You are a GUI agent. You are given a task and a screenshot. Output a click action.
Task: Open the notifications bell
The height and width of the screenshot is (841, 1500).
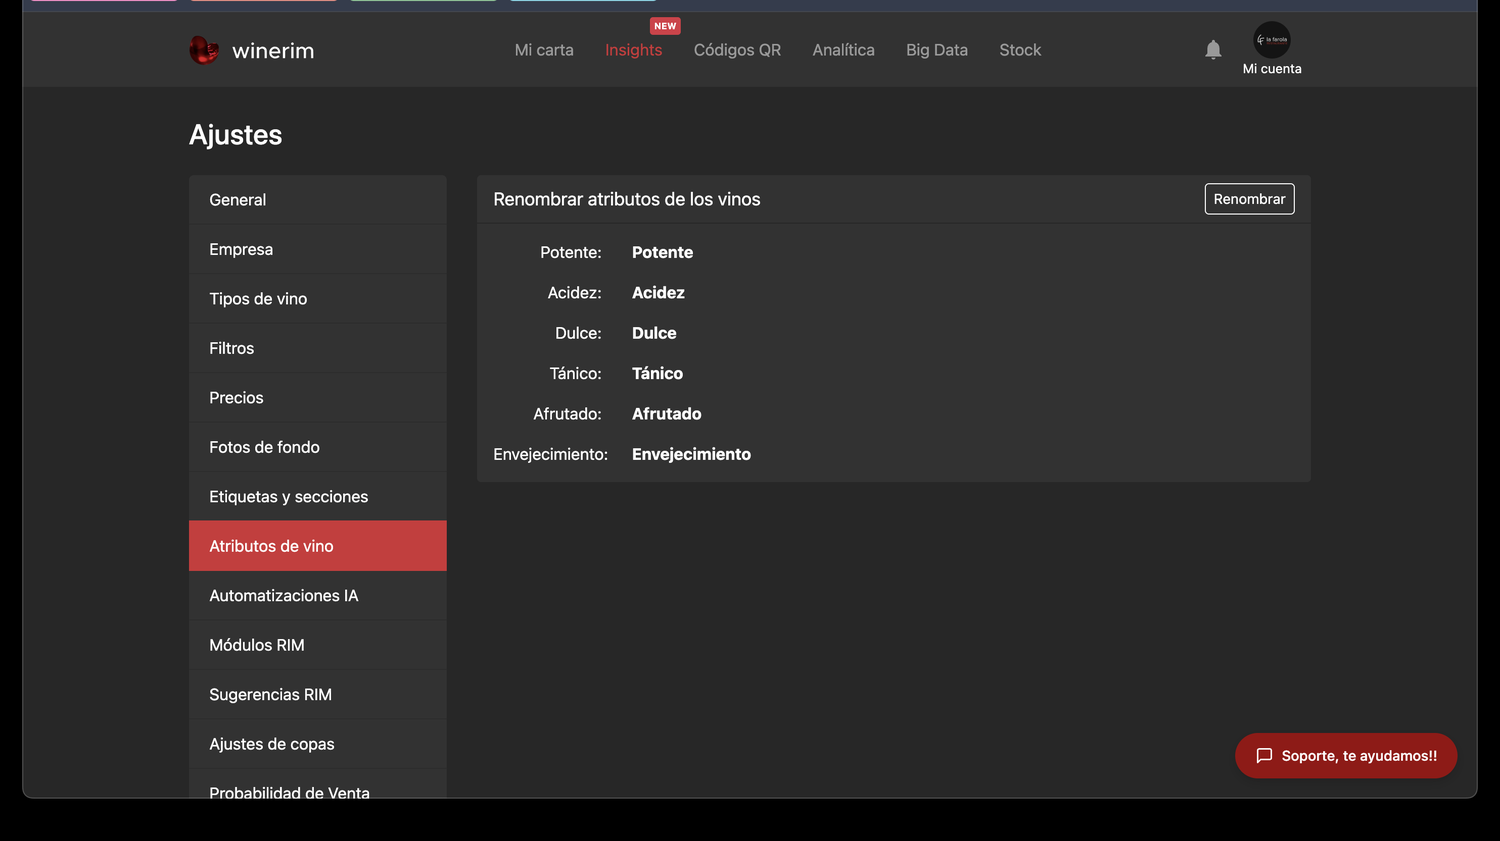pos(1213,50)
